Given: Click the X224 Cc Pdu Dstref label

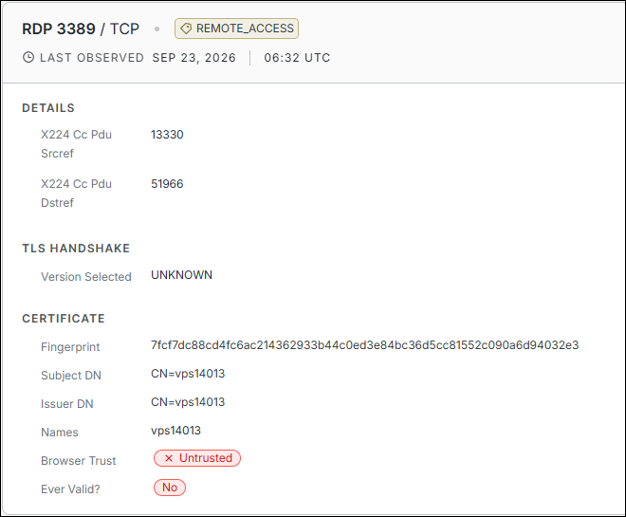Looking at the screenshot, I should click(x=76, y=193).
